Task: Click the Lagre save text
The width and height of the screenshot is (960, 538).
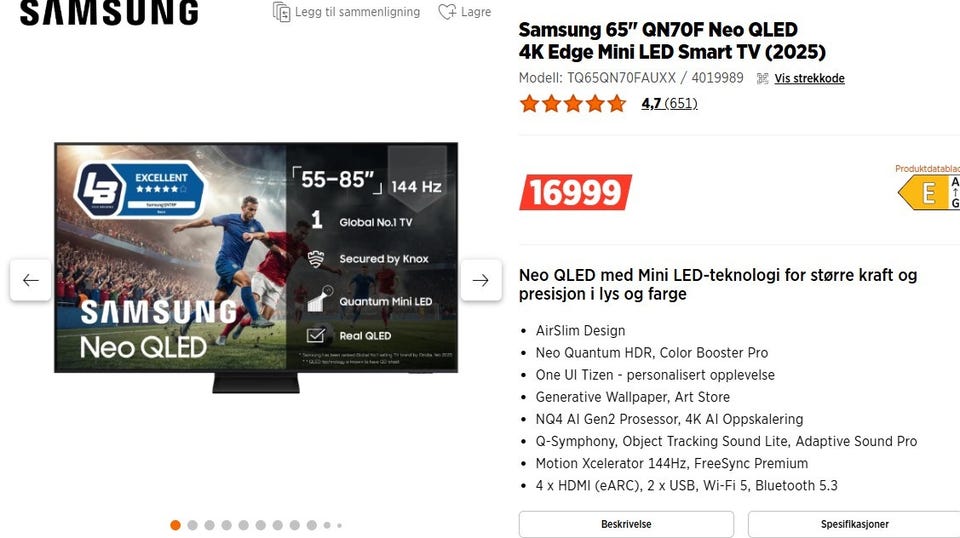Action: click(x=476, y=12)
